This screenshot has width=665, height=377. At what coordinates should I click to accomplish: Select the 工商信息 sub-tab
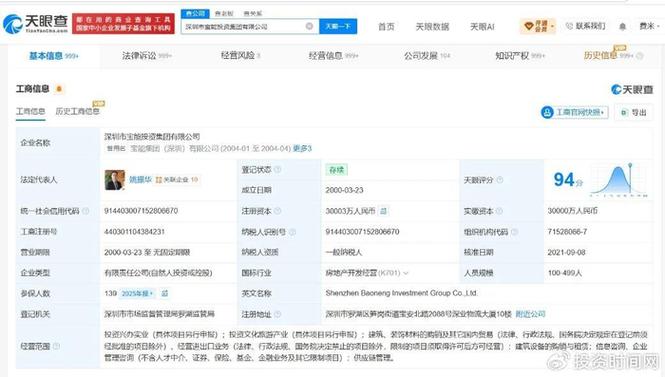[31, 112]
